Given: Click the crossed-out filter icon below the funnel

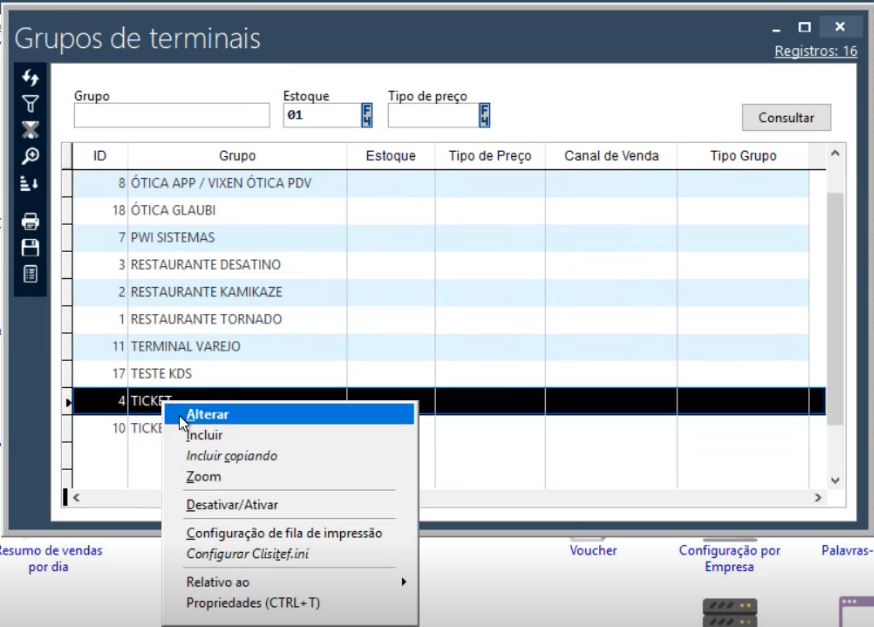Looking at the screenshot, I should pyautogui.click(x=30, y=129).
